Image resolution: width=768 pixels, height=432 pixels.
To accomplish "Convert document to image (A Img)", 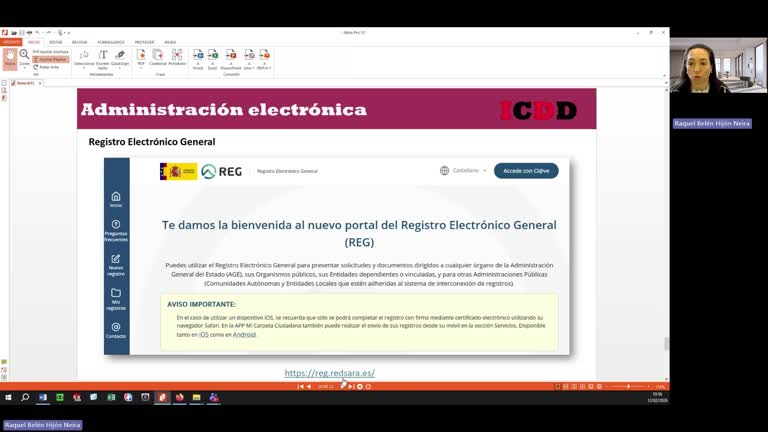I will (249, 59).
